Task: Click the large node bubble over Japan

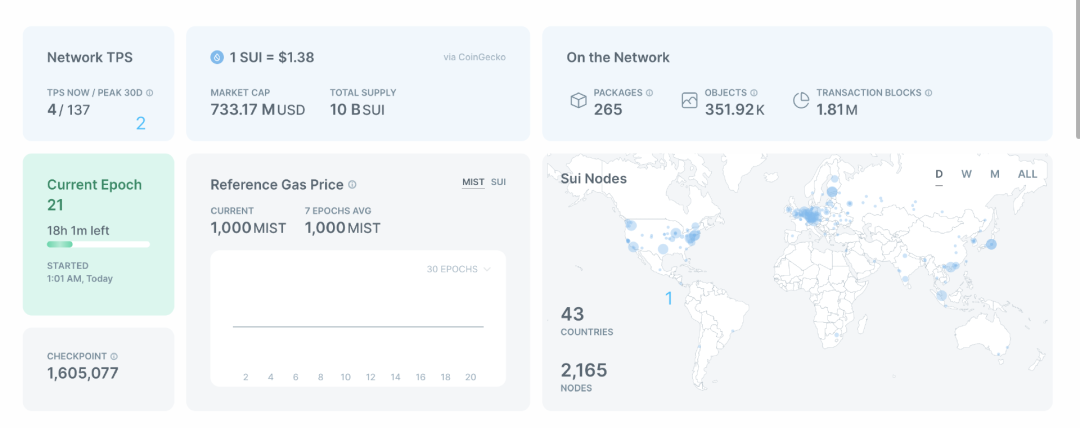Action: pyautogui.click(x=991, y=244)
